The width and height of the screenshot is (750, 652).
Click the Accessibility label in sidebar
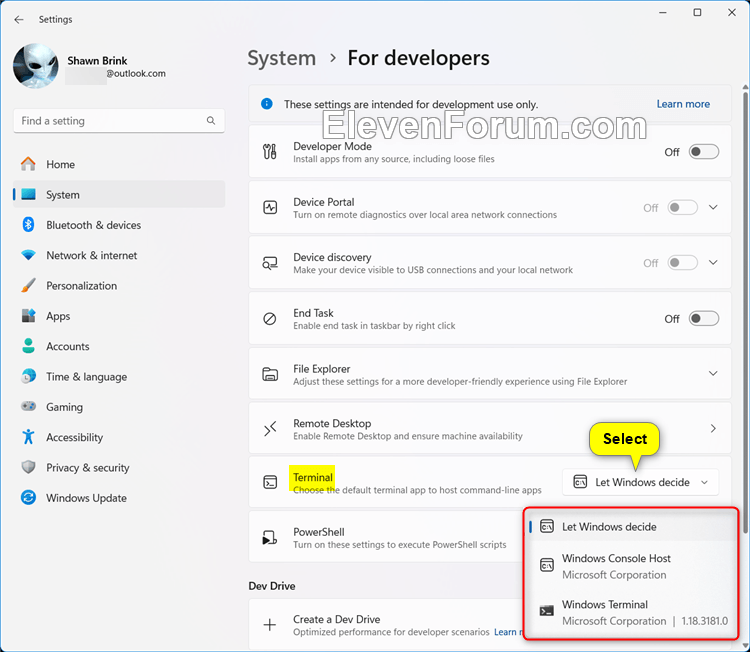75,437
